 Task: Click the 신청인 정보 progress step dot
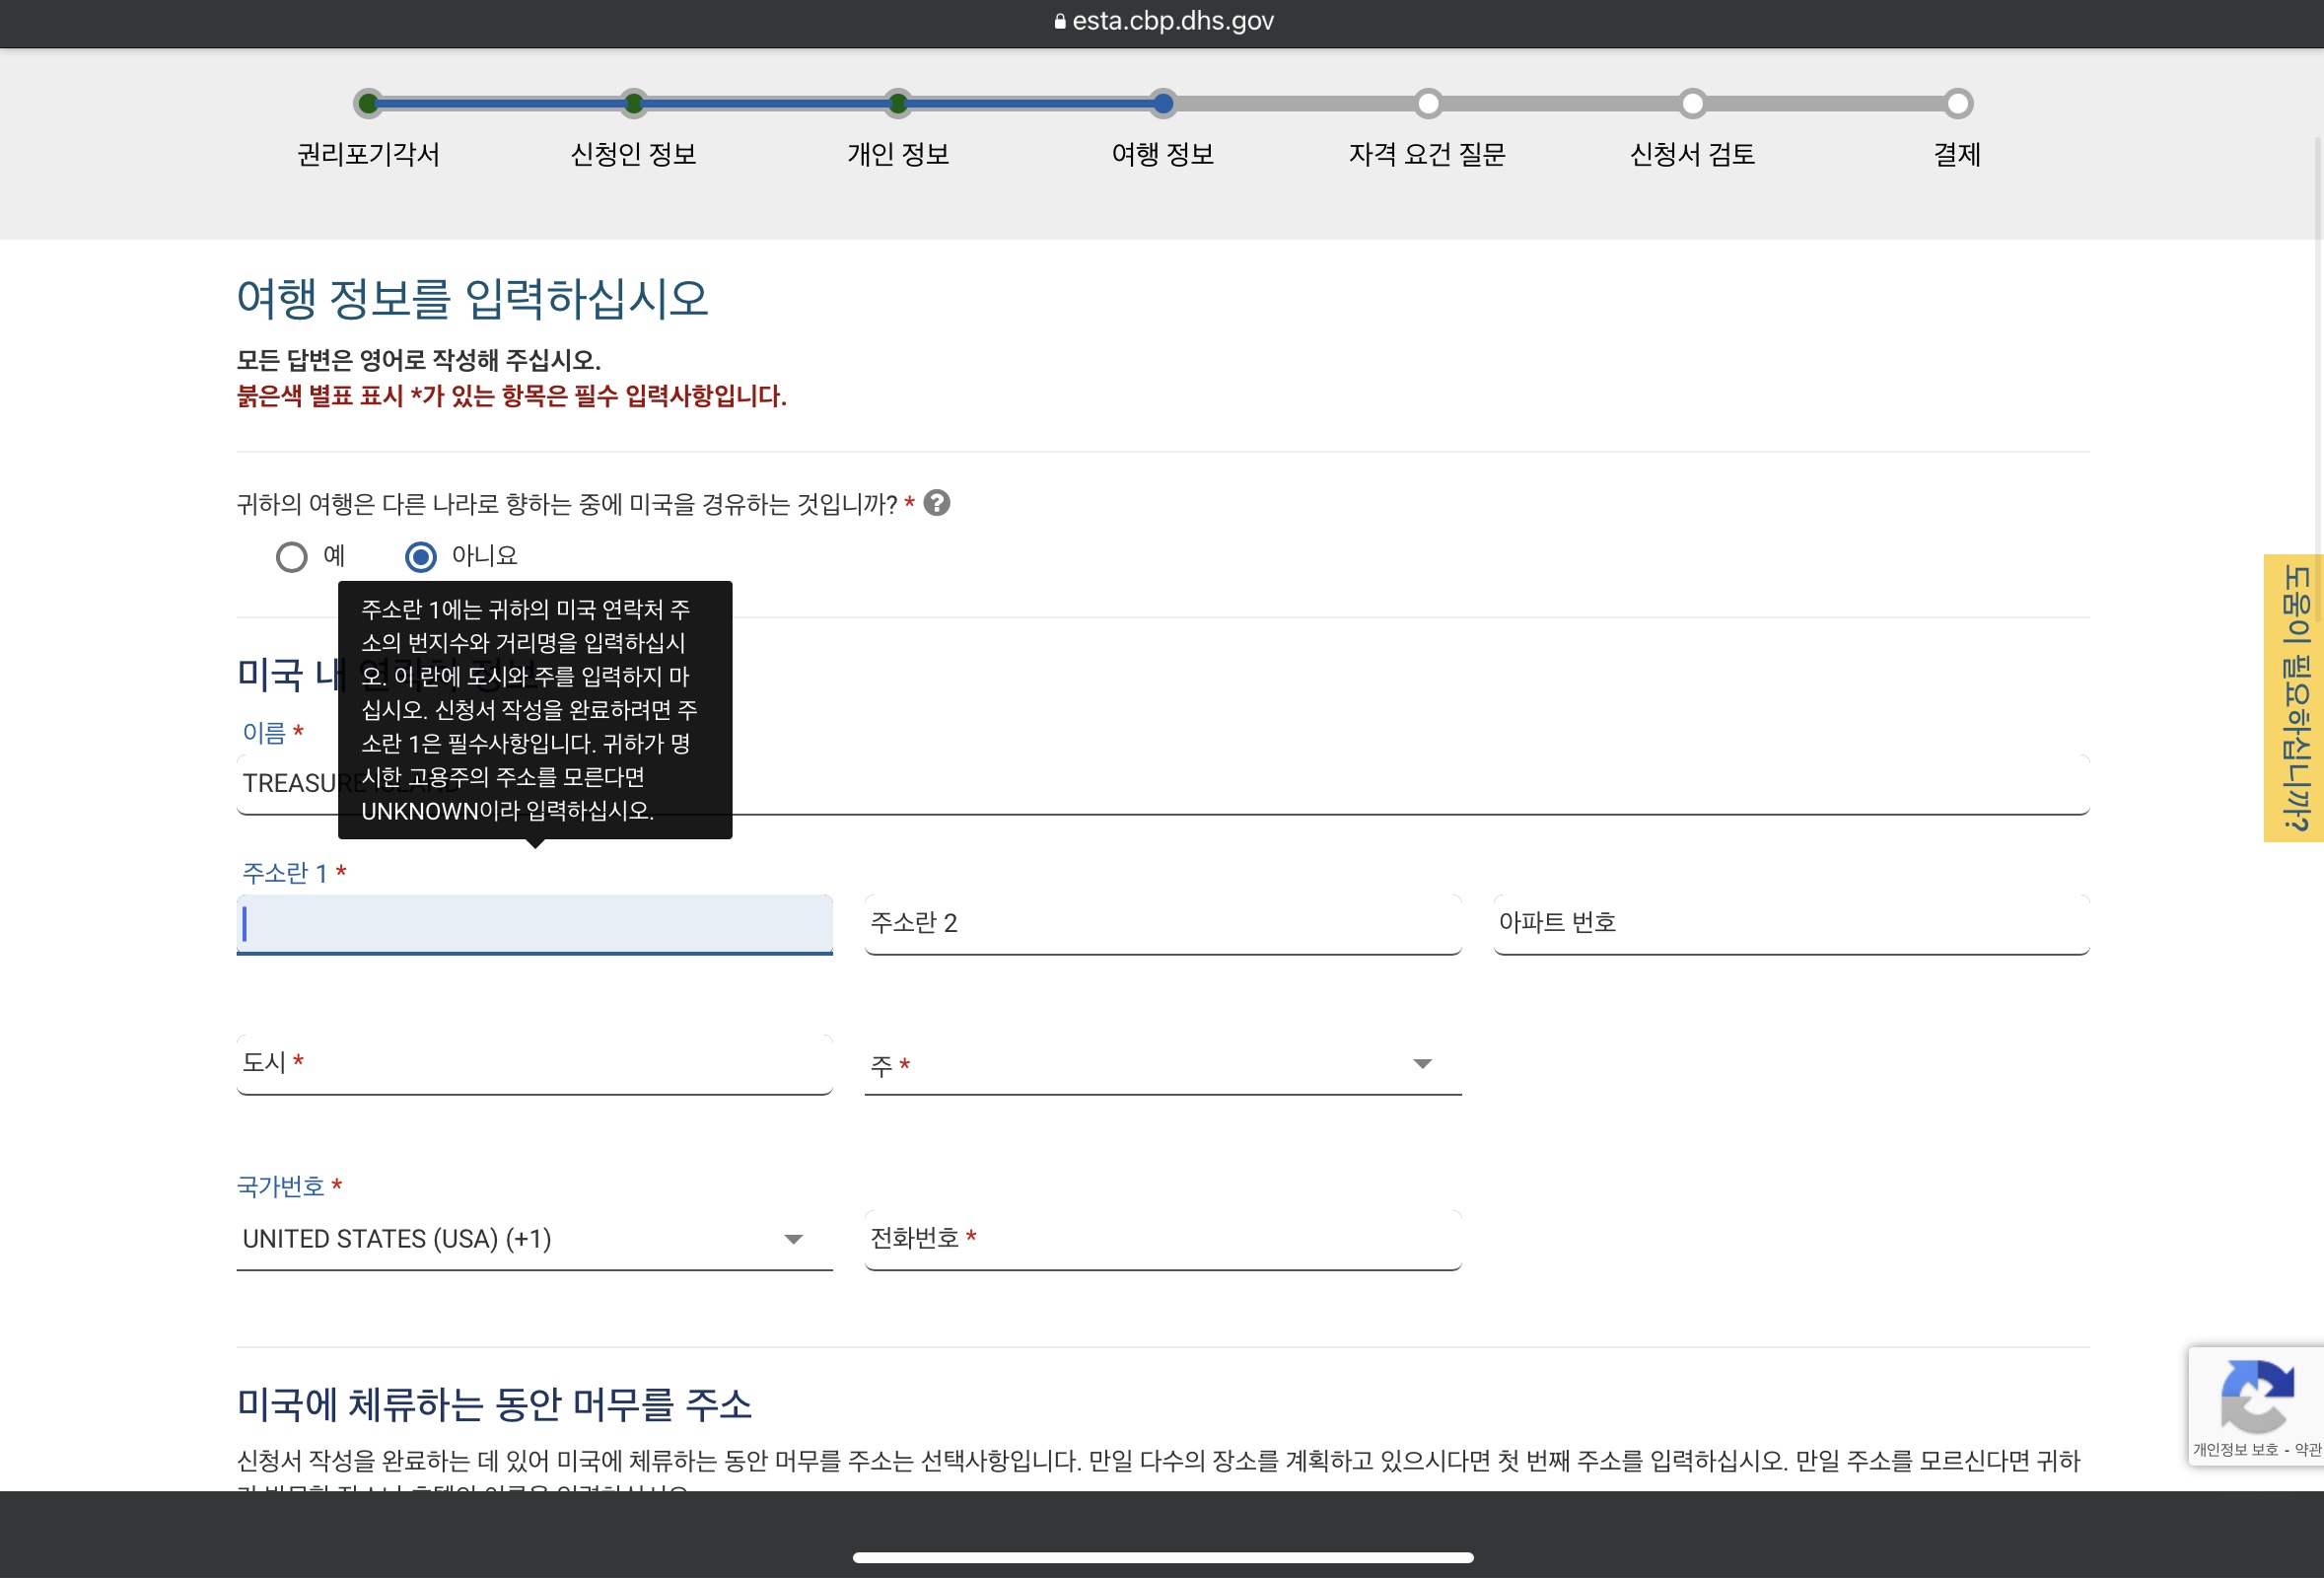pyautogui.click(x=633, y=103)
